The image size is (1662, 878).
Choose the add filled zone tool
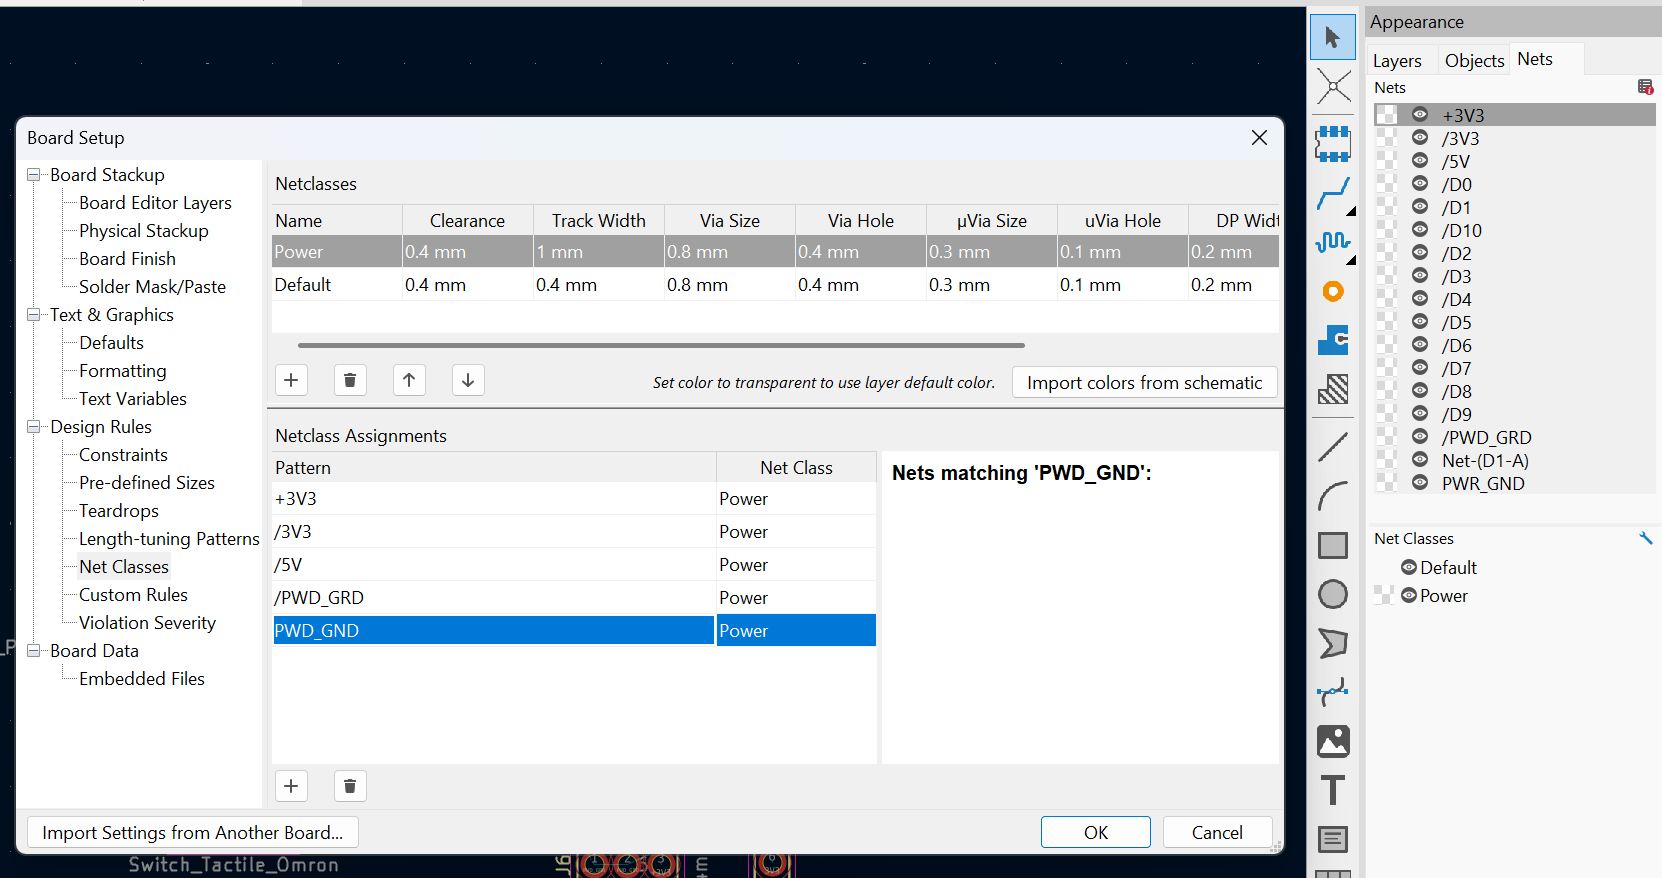pos(1333,340)
